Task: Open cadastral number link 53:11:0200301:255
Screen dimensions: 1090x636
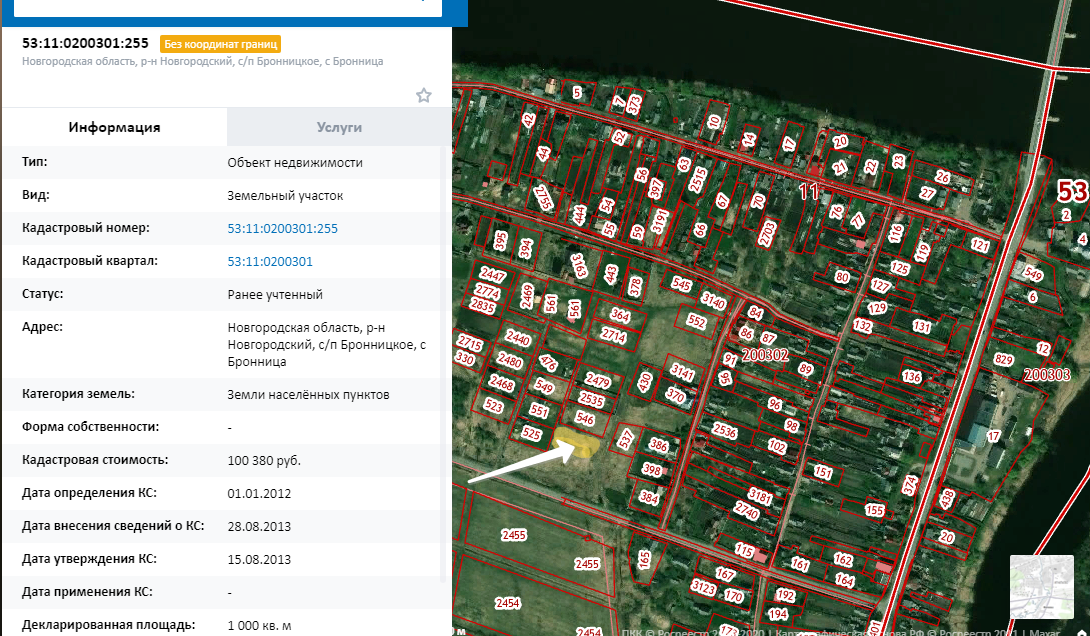Action: (x=282, y=229)
